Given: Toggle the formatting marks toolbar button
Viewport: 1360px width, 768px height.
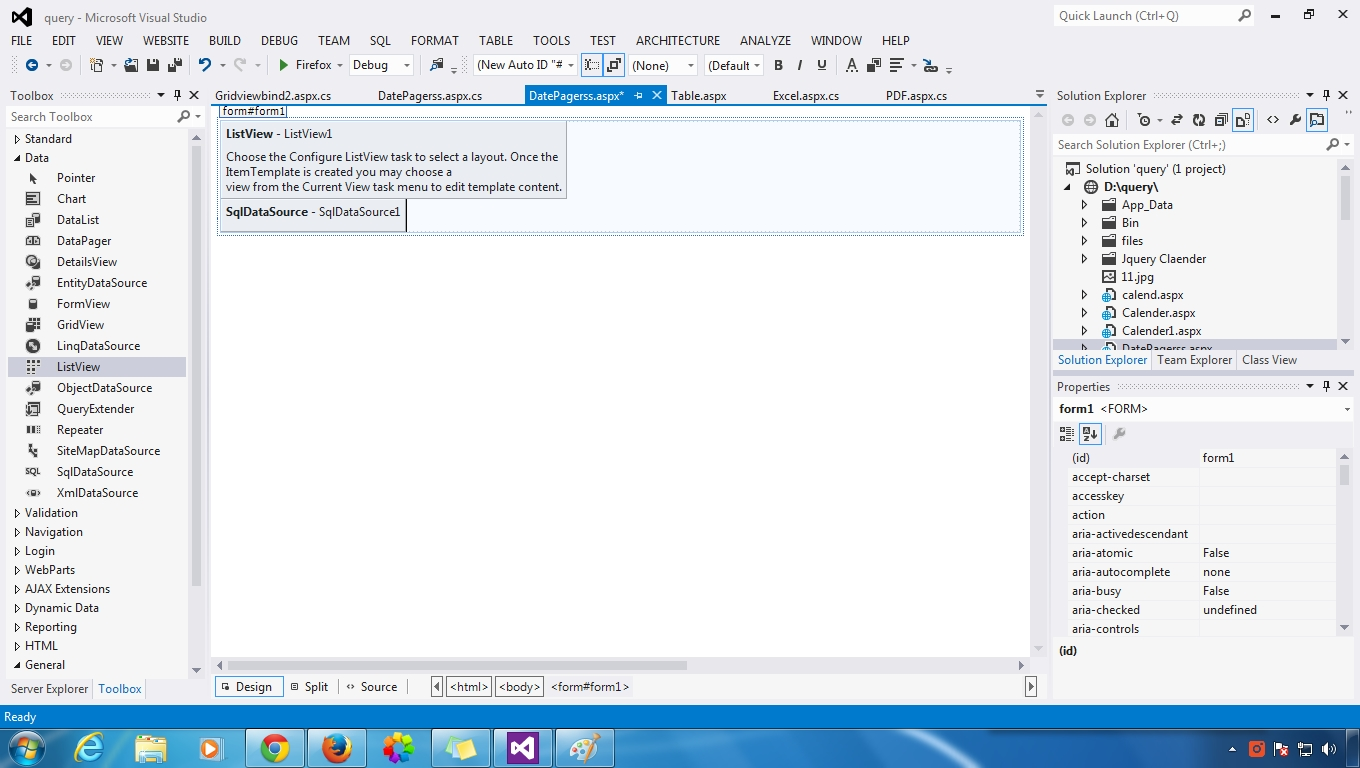Looking at the screenshot, I should (614, 65).
